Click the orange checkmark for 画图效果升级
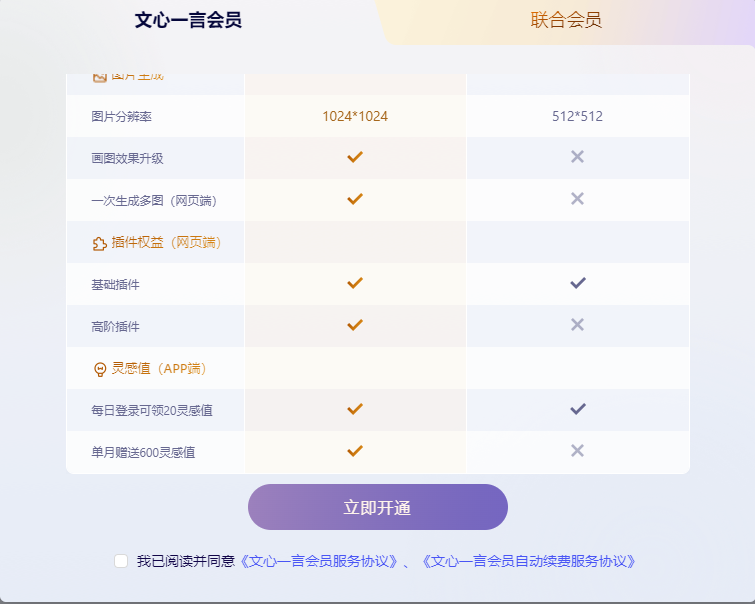 (x=355, y=157)
